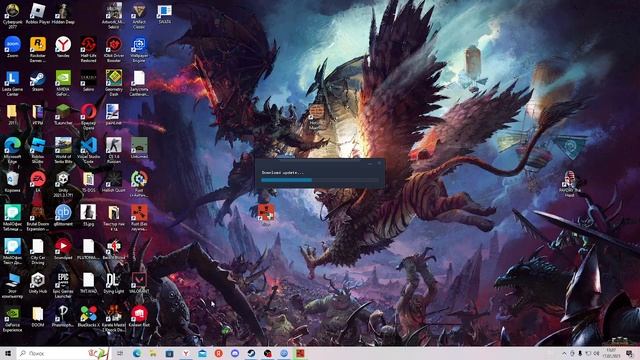Select the Half-Life Restored shortcut
Viewport: 640px width, 360px height.
point(88,49)
